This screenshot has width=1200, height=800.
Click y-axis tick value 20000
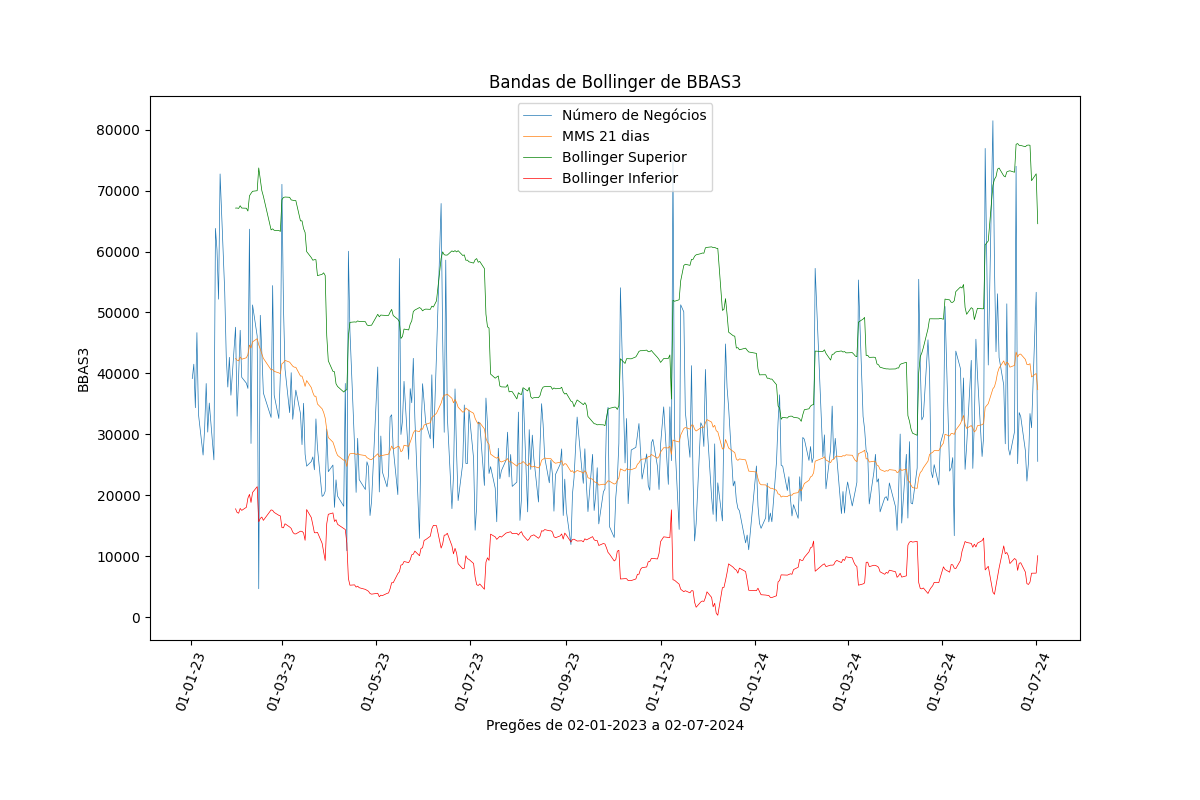pyautogui.click(x=119, y=496)
